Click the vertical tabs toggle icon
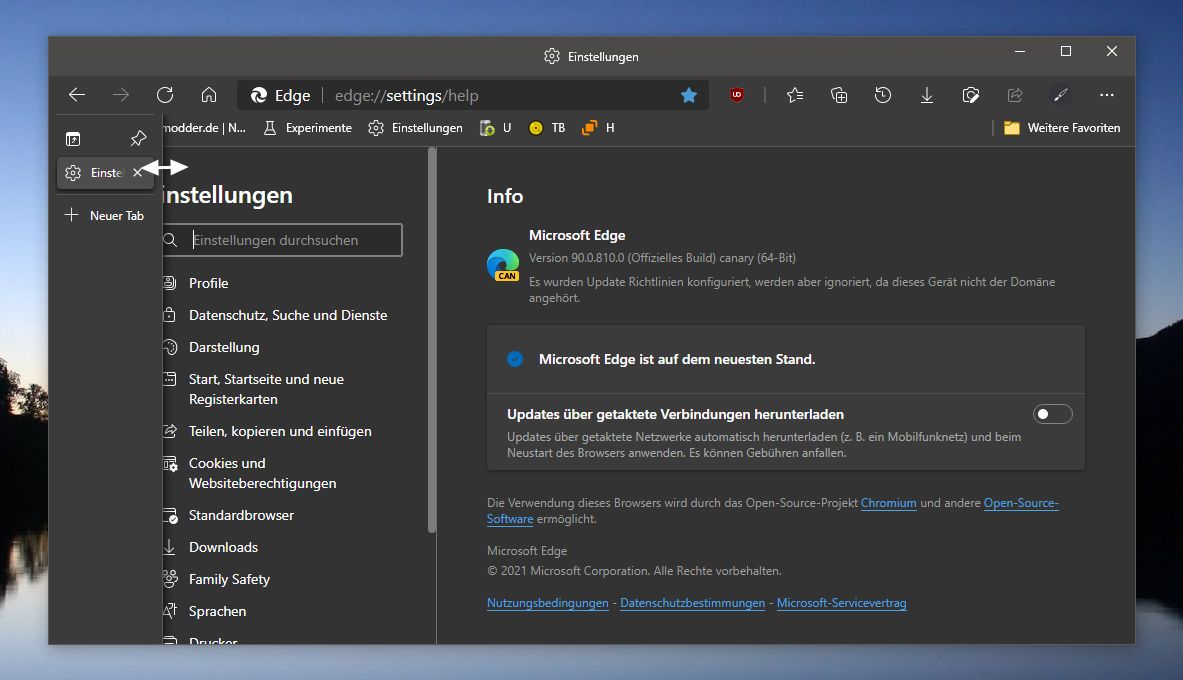This screenshot has width=1183, height=680. (73, 139)
